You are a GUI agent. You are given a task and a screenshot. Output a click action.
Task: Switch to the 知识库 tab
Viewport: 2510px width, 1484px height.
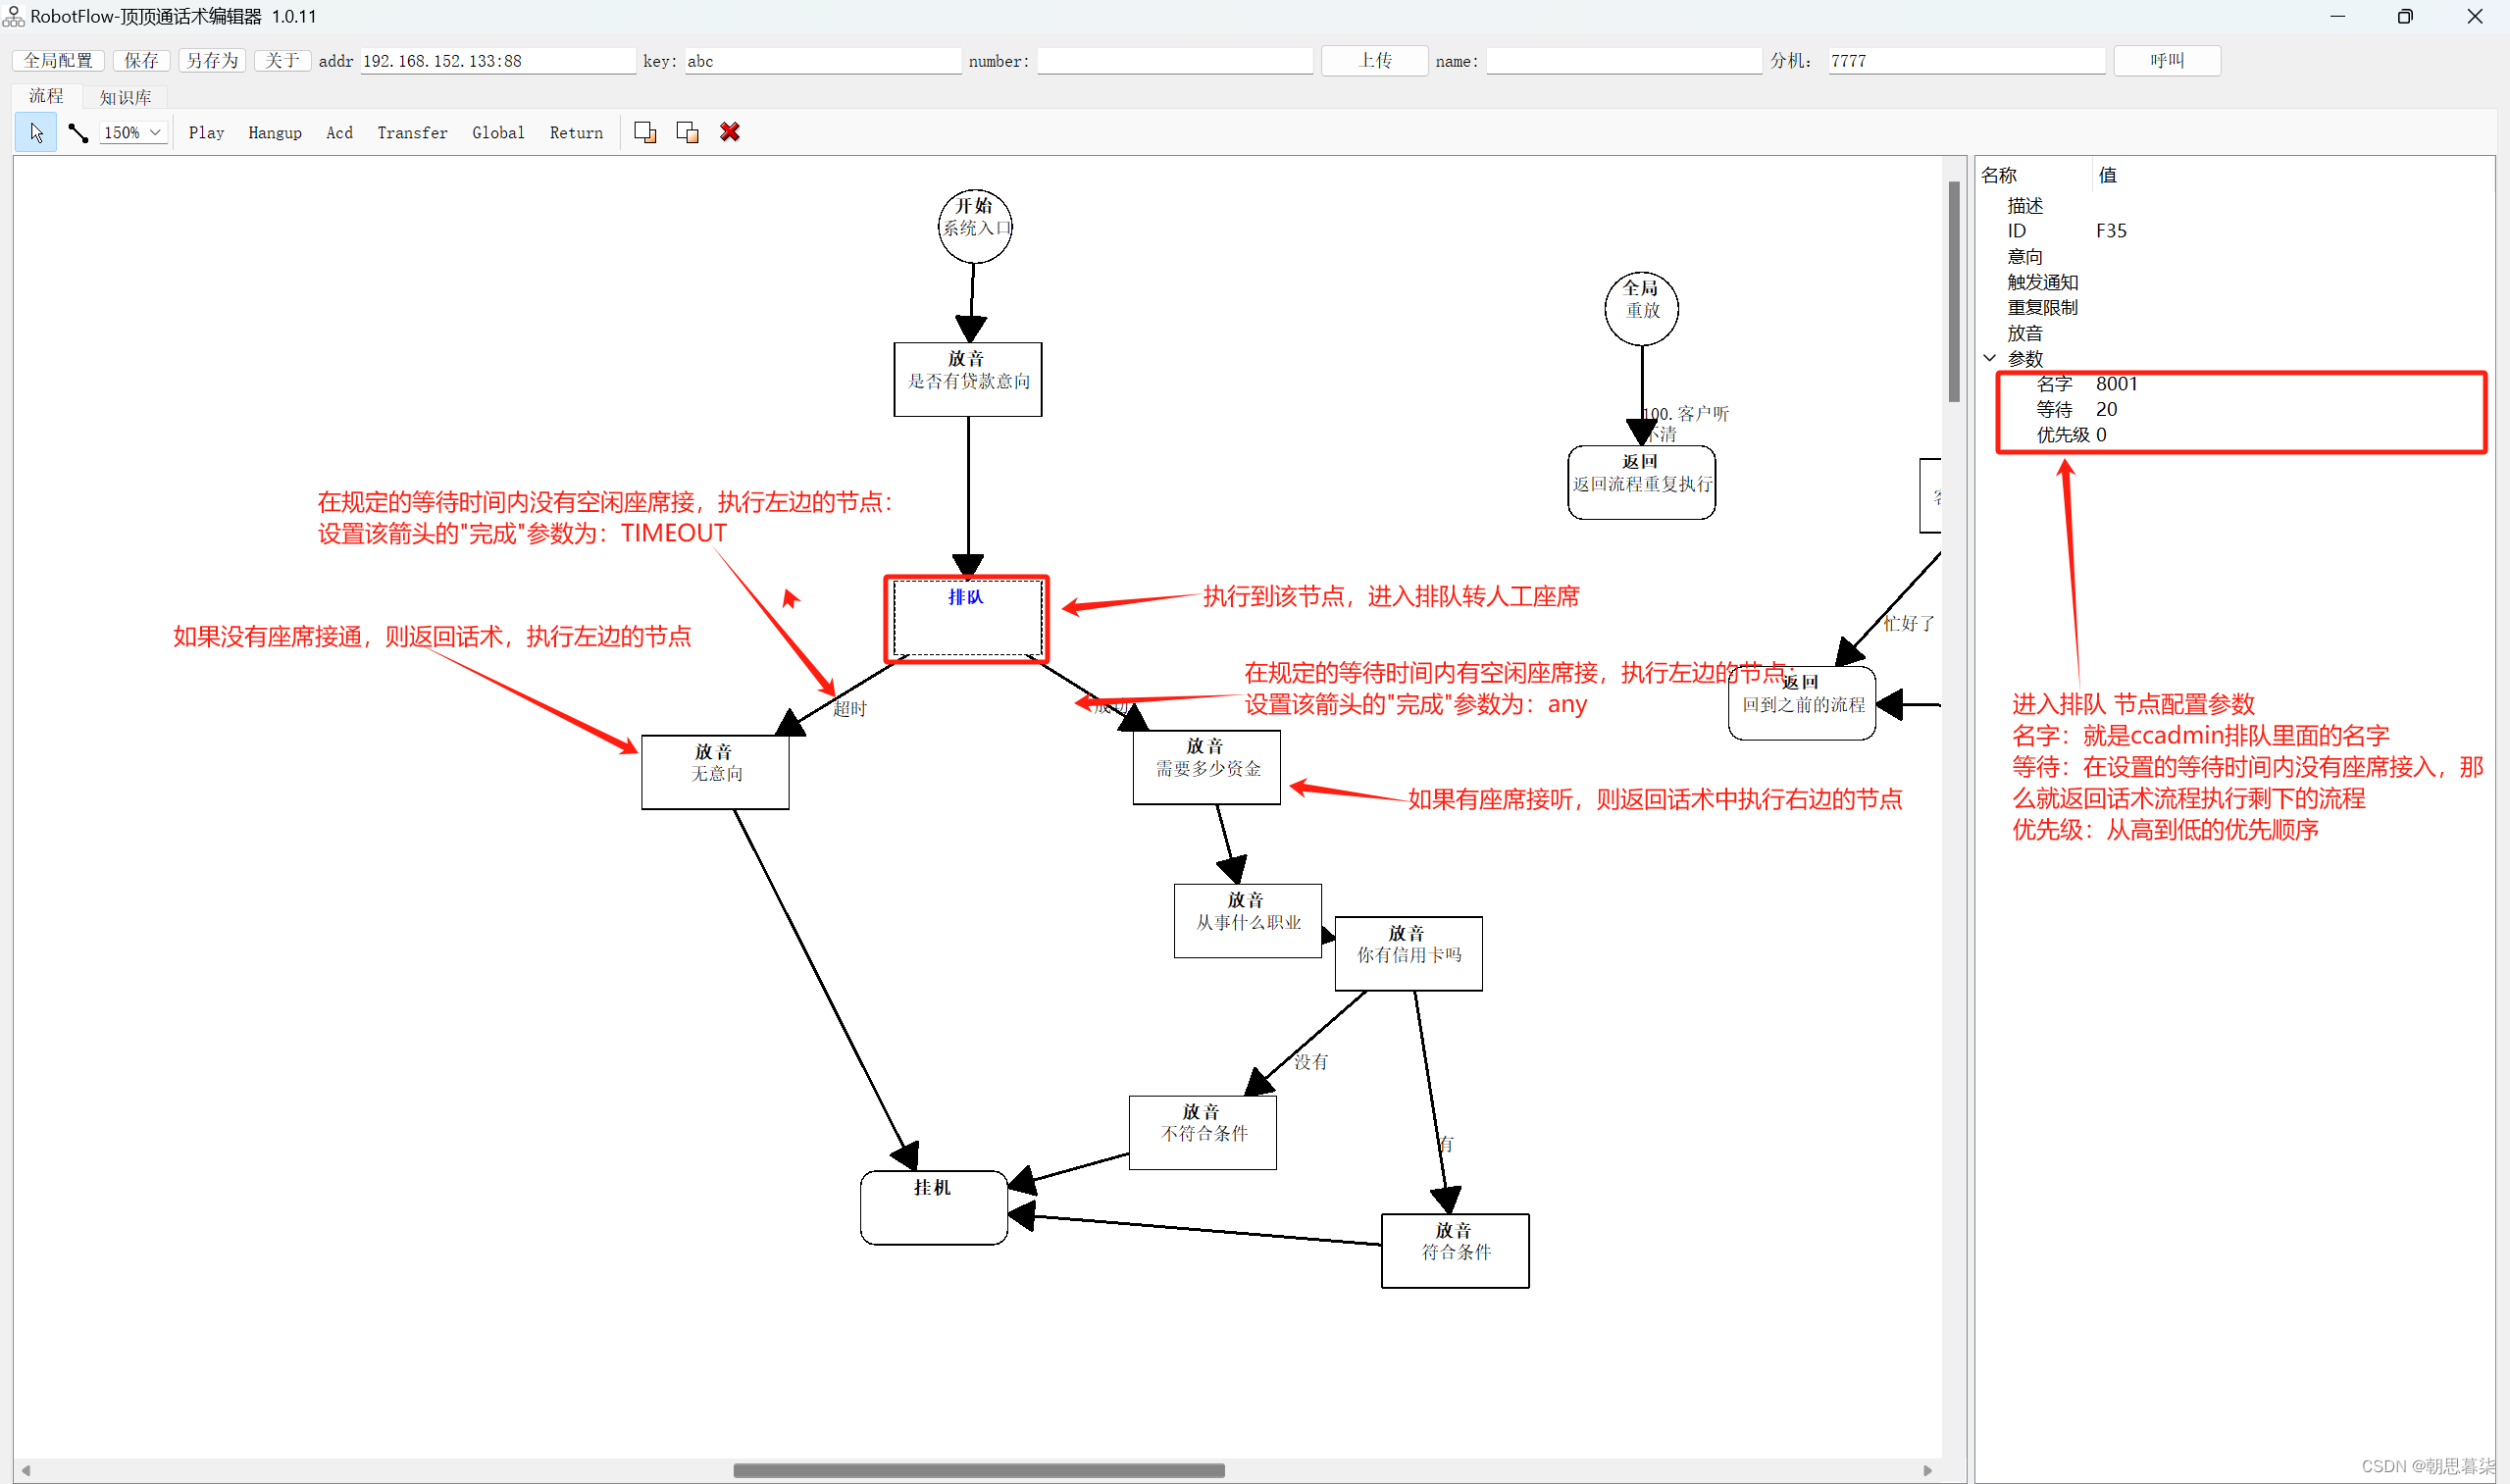click(x=125, y=97)
